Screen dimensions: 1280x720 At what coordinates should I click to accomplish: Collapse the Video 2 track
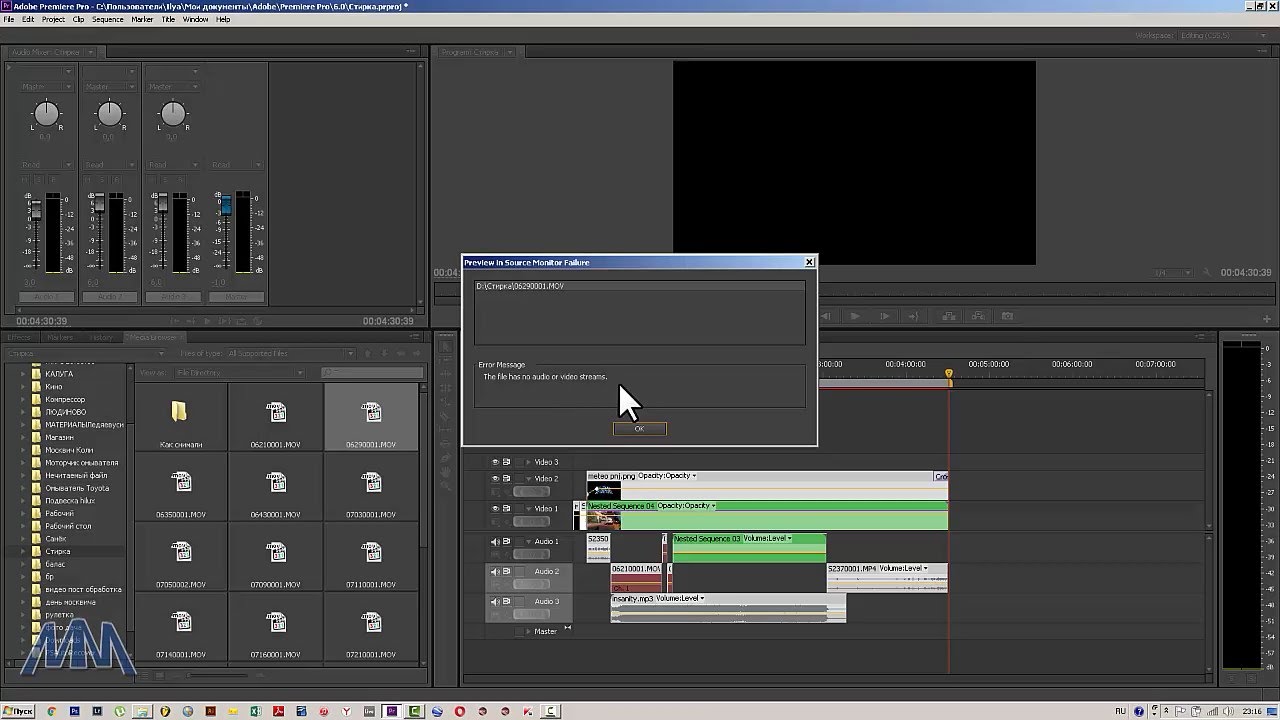528,478
